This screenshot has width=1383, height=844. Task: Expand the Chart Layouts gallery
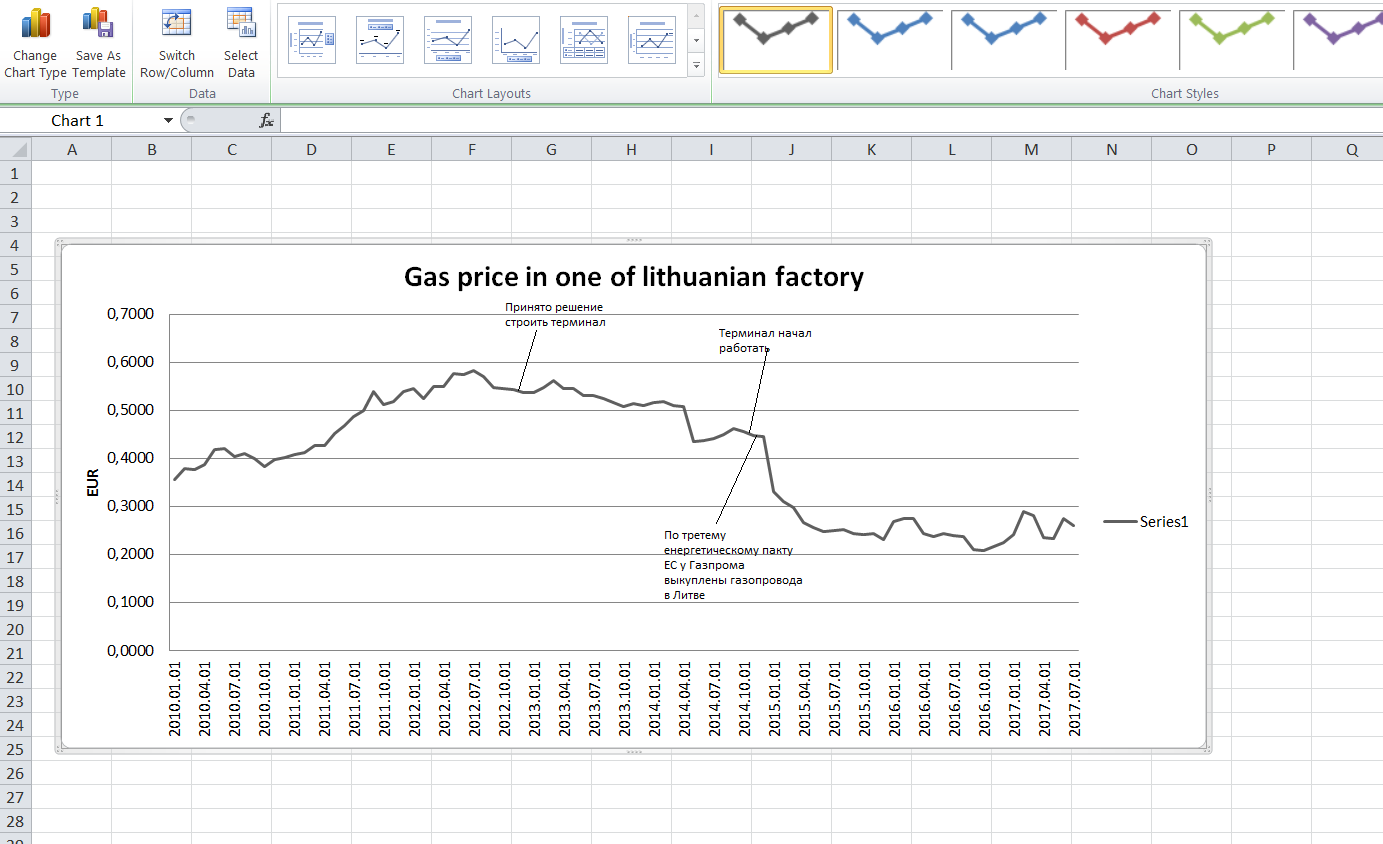point(697,65)
